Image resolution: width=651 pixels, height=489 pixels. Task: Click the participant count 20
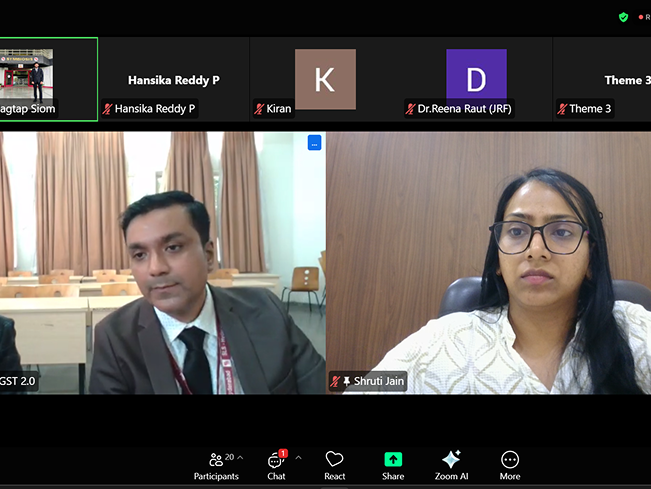[x=230, y=457]
